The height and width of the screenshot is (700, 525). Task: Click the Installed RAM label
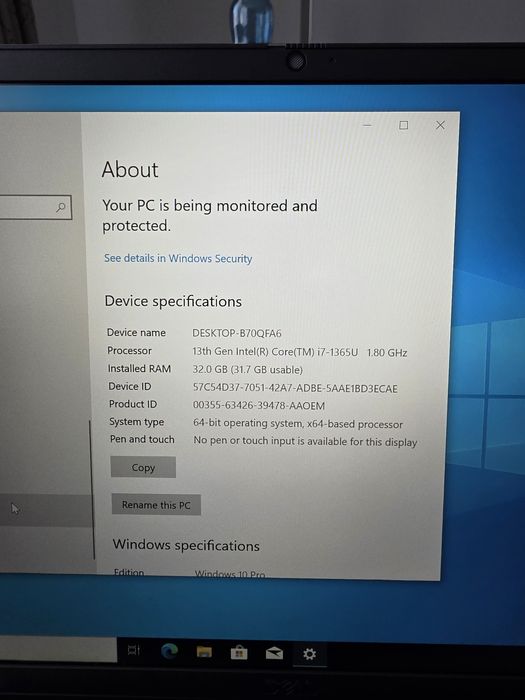point(139,369)
